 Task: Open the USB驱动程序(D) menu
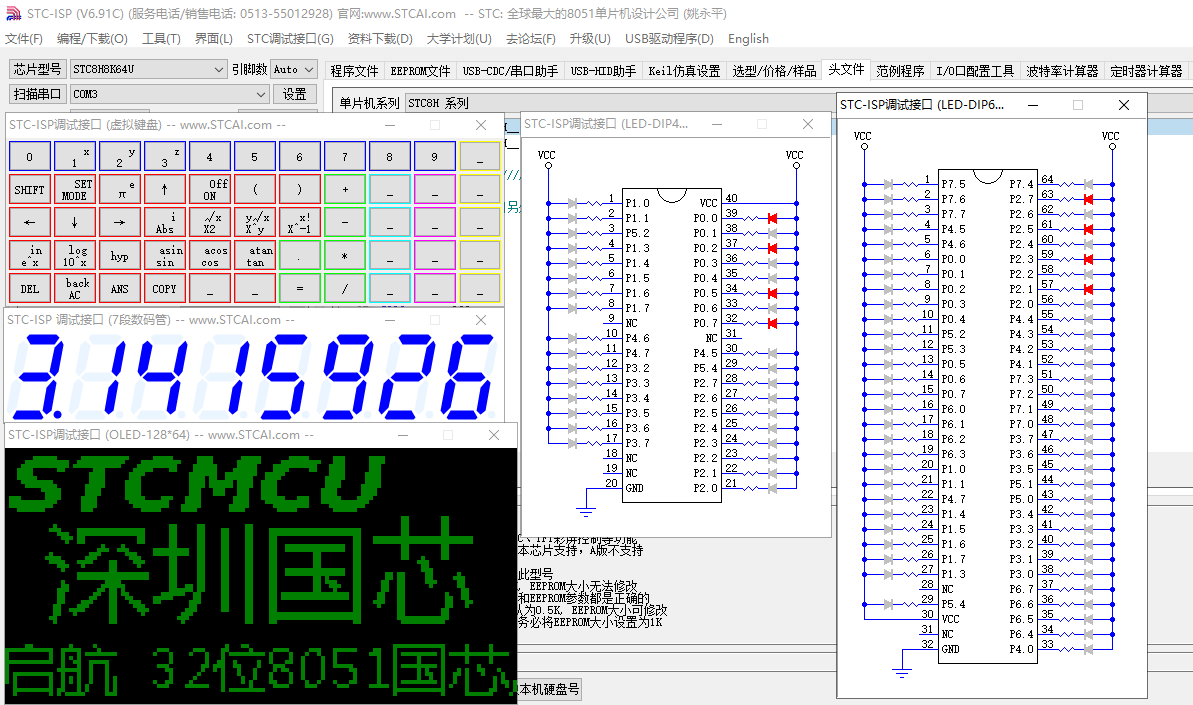pyautogui.click(x=669, y=39)
